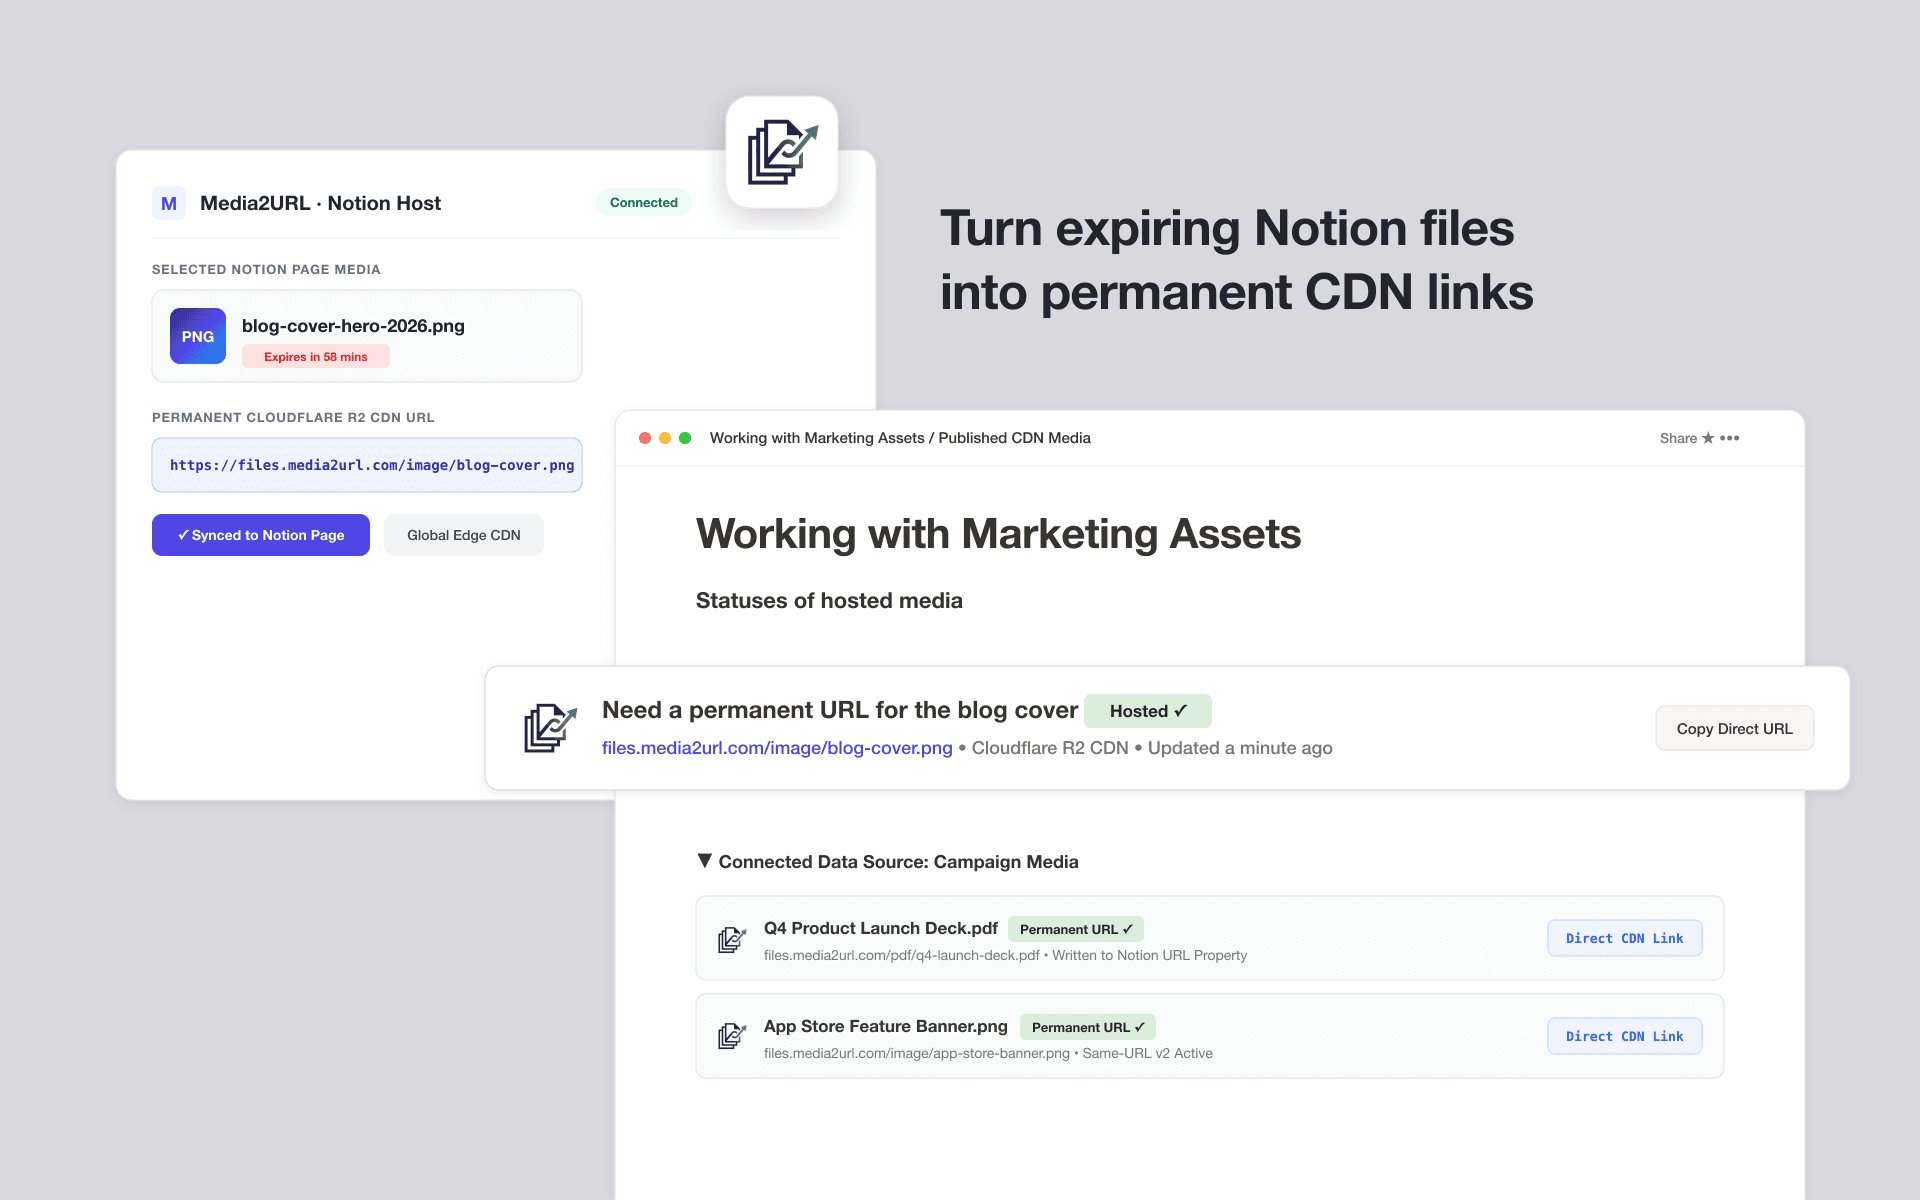
Task: Click Share in Notion window top bar
Action: tap(1678, 438)
